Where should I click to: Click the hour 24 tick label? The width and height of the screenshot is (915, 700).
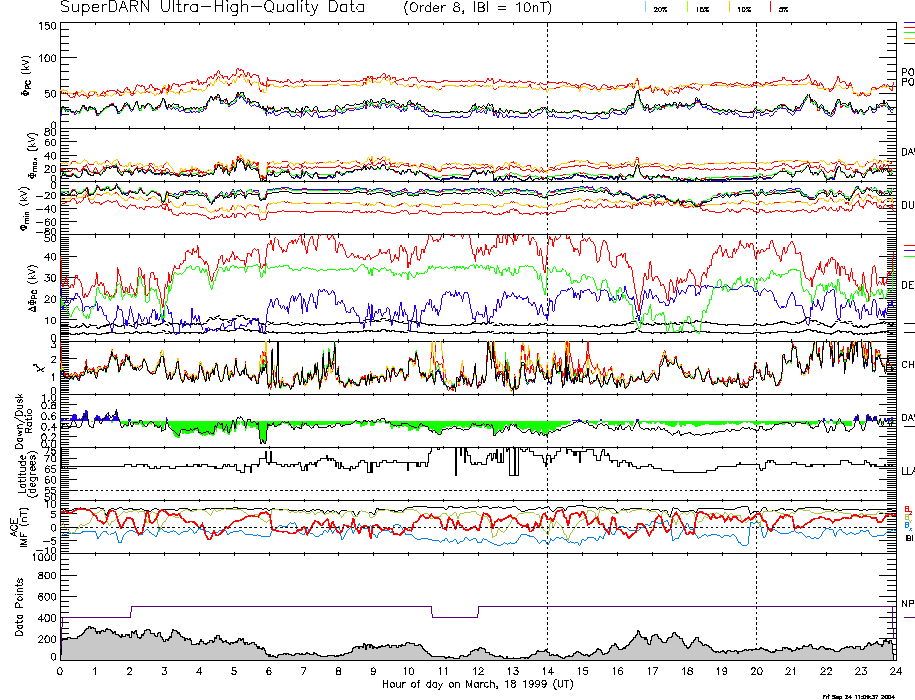click(894, 672)
